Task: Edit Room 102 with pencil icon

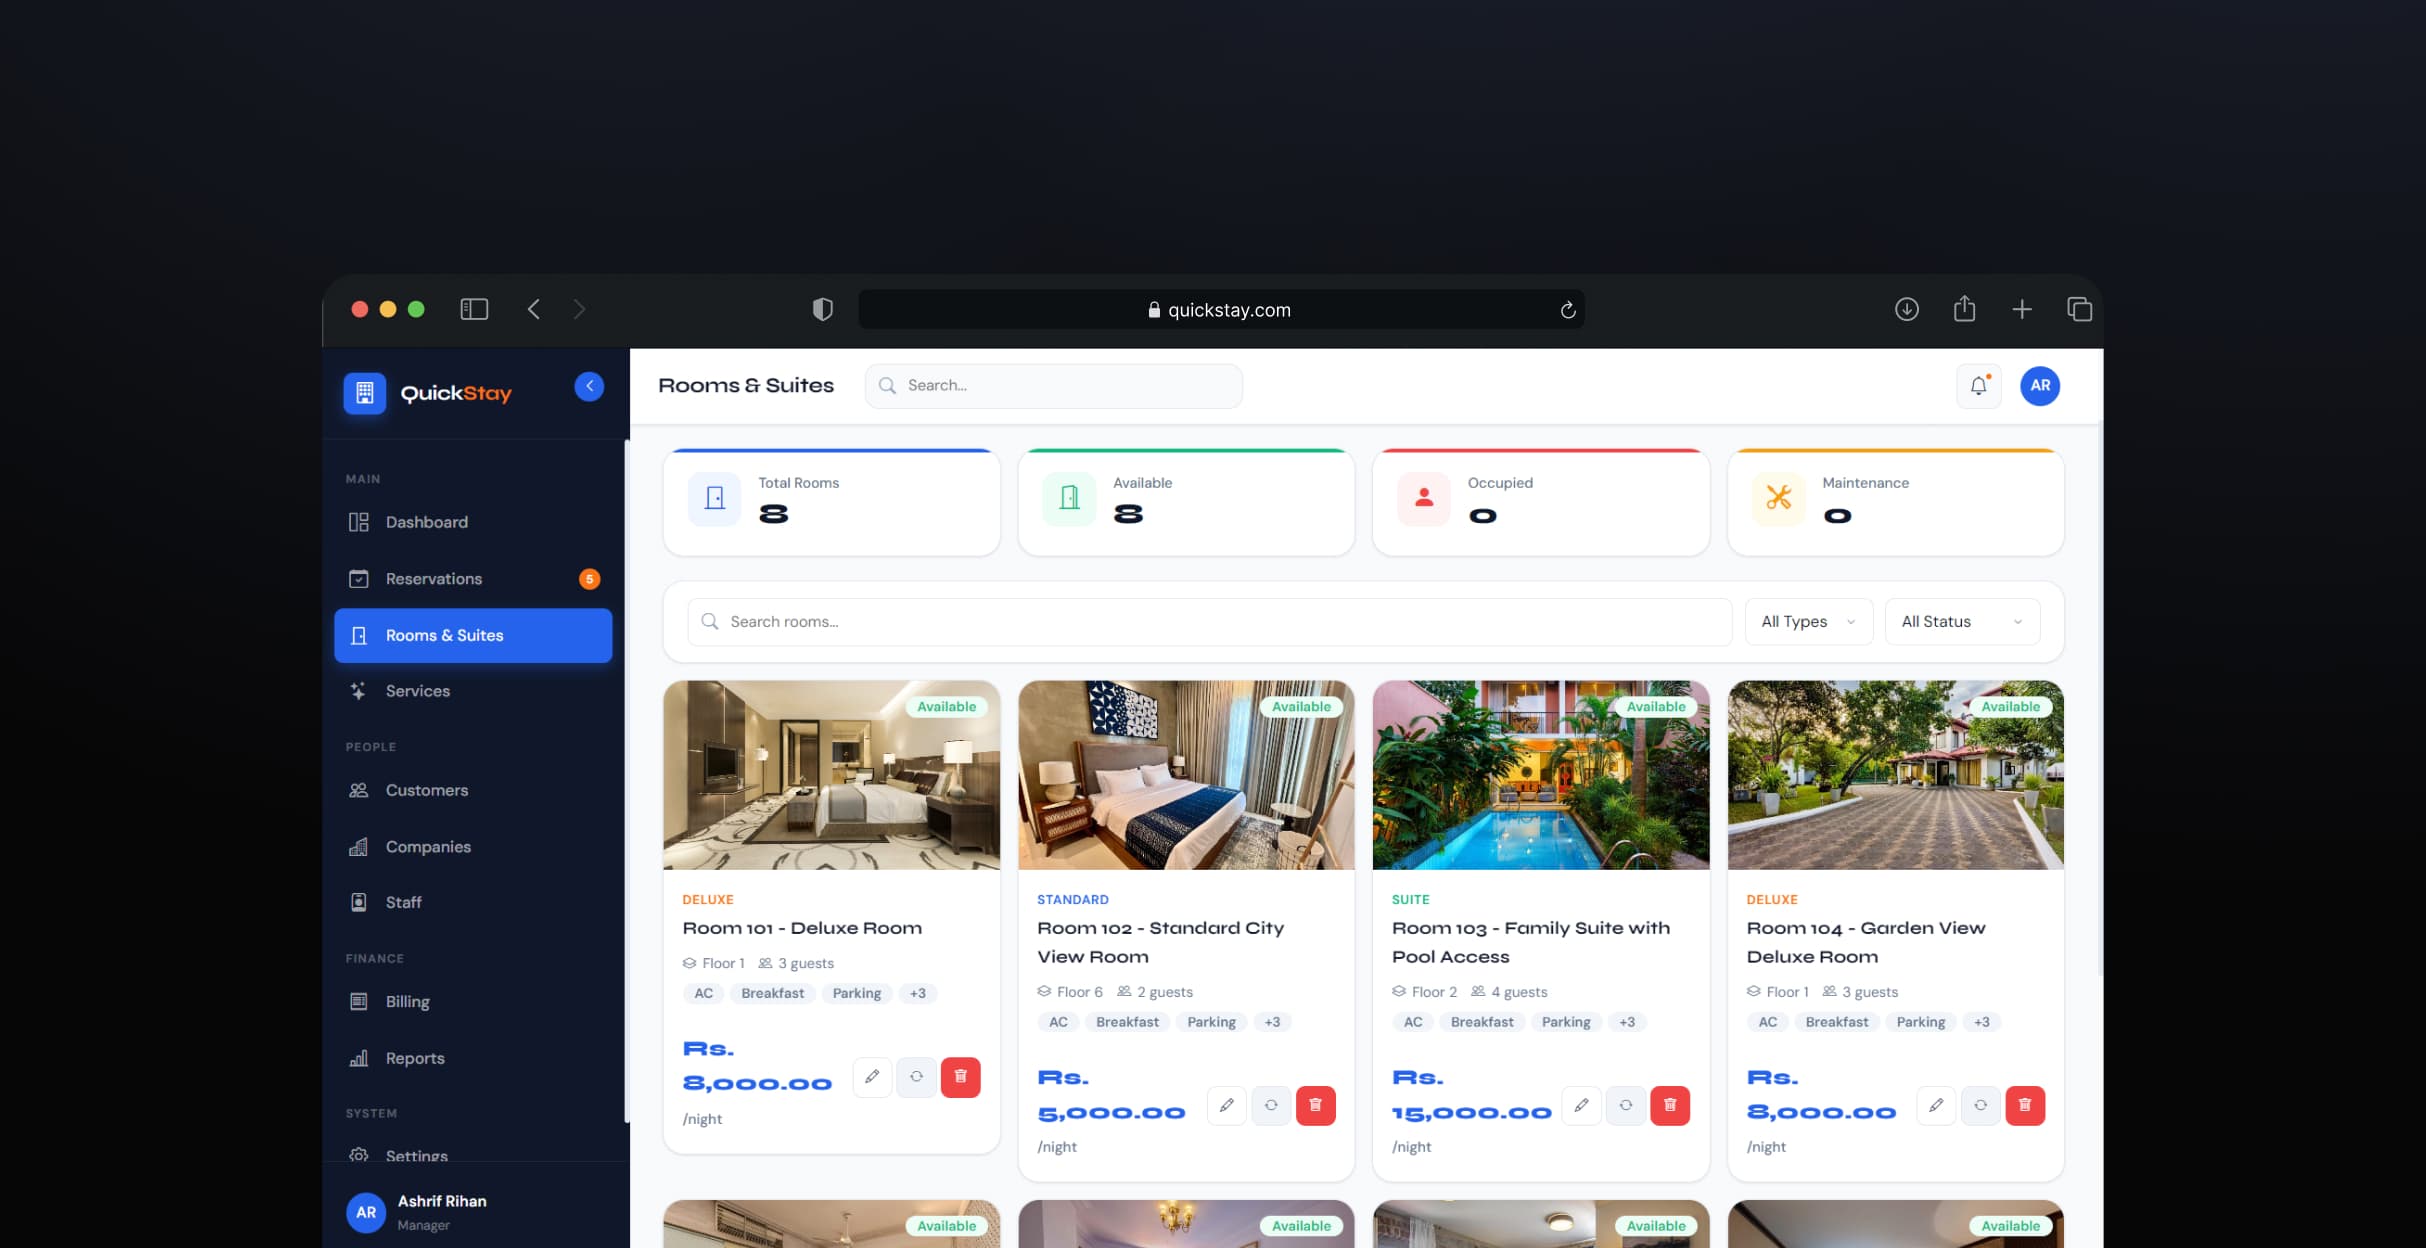Action: (1227, 1106)
